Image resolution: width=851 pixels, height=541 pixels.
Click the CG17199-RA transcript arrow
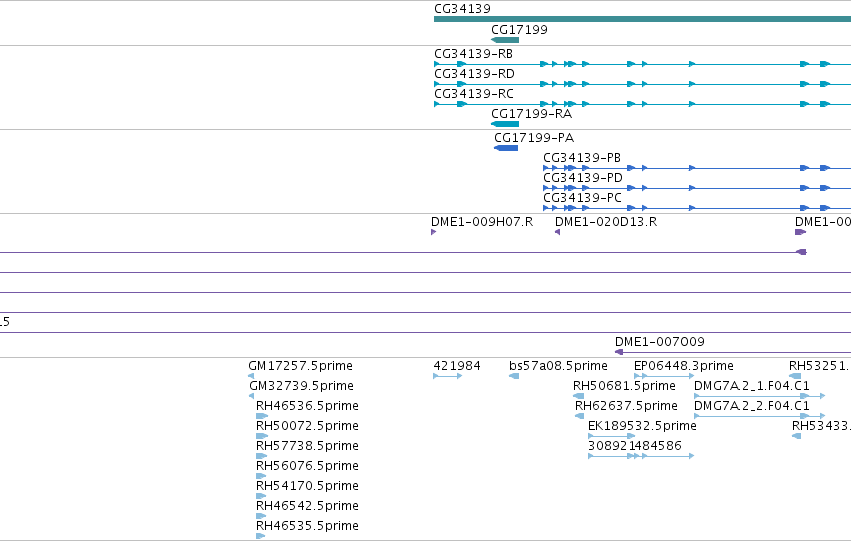click(505, 124)
